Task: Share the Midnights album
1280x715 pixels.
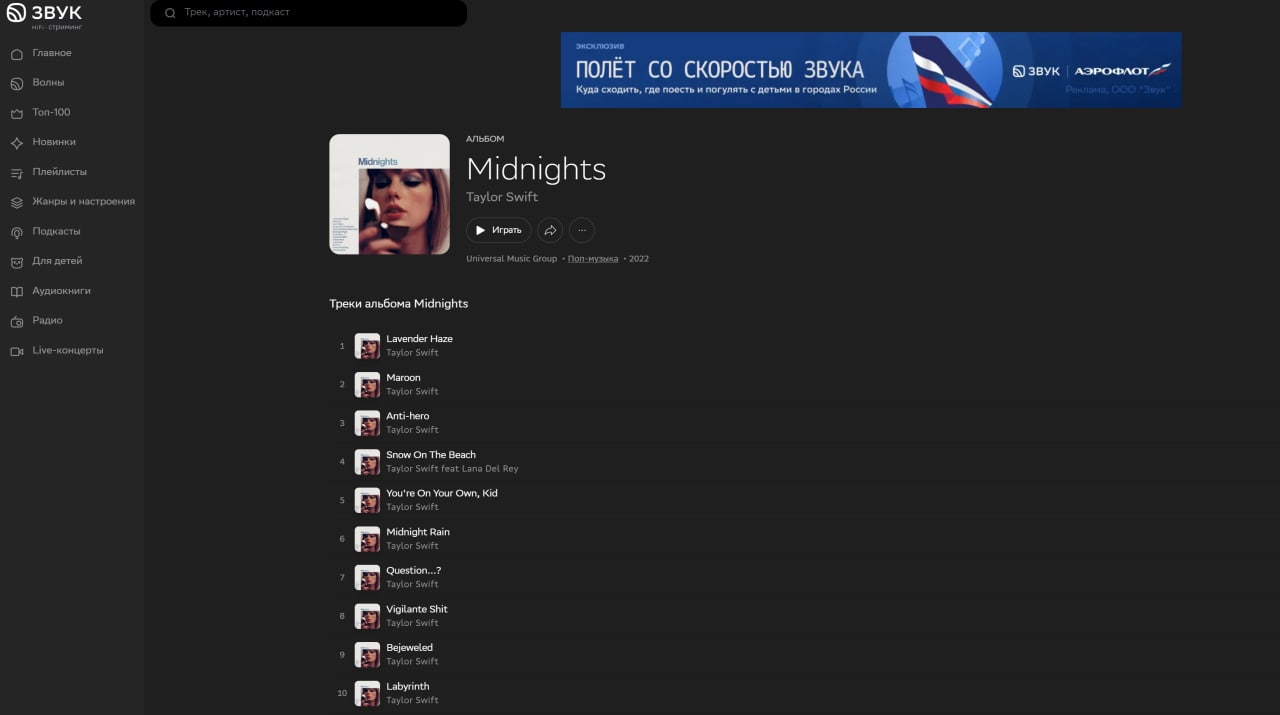Action: click(550, 230)
